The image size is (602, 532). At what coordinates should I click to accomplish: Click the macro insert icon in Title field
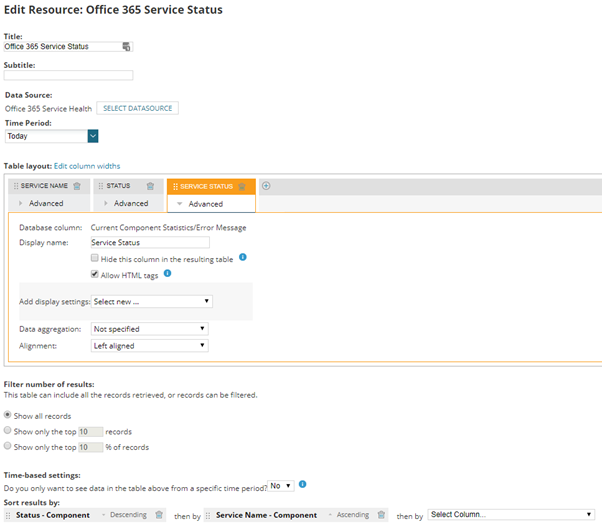[126, 46]
